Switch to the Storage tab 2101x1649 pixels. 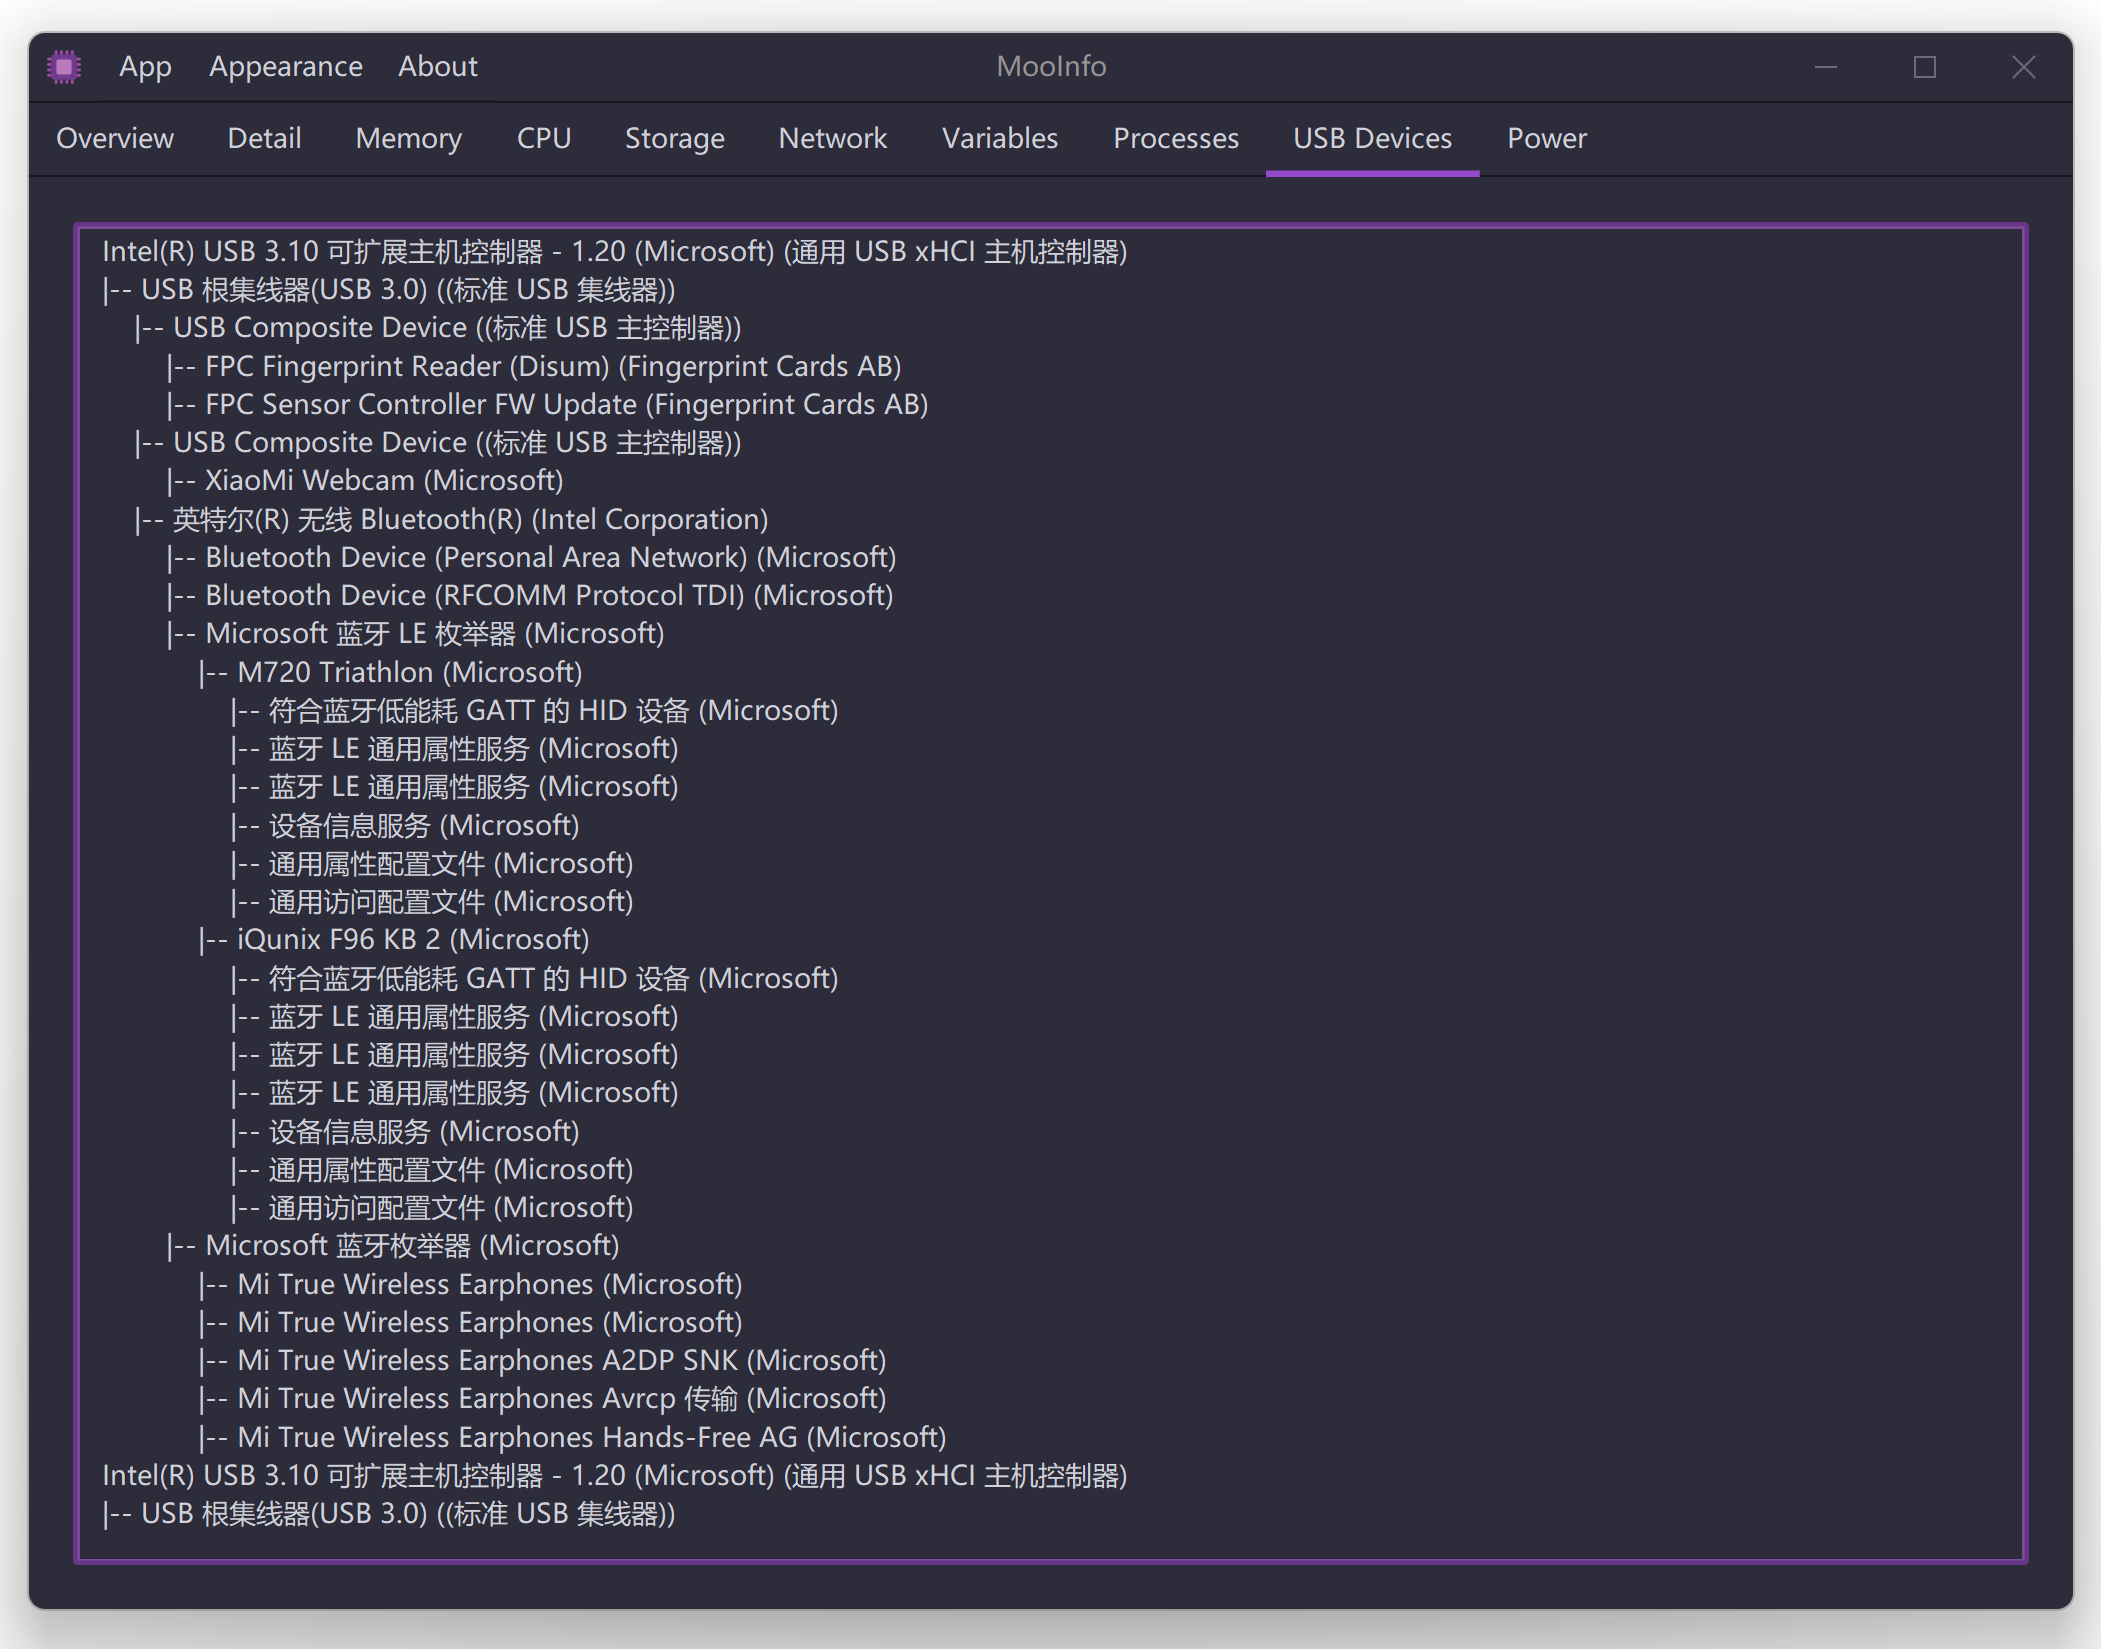674,138
